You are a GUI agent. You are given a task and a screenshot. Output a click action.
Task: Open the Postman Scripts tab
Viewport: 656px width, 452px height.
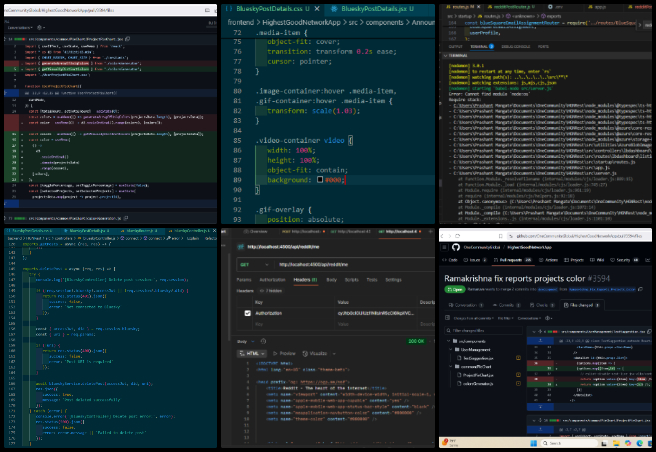[351, 280]
